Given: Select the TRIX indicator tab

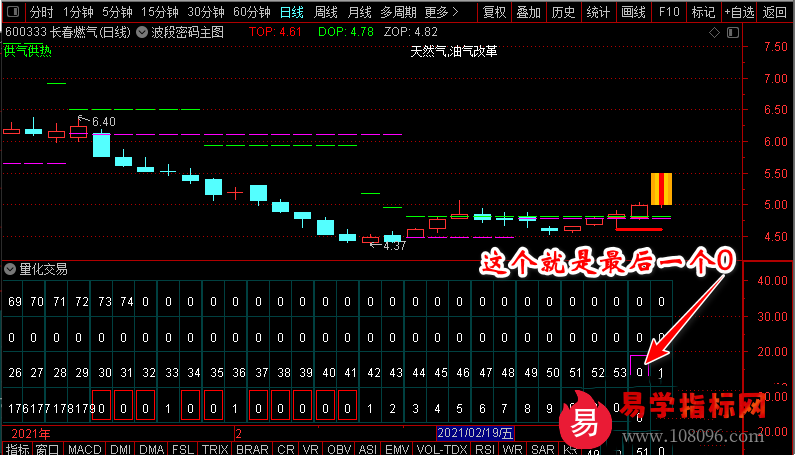Looking at the screenshot, I should tap(215, 449).
